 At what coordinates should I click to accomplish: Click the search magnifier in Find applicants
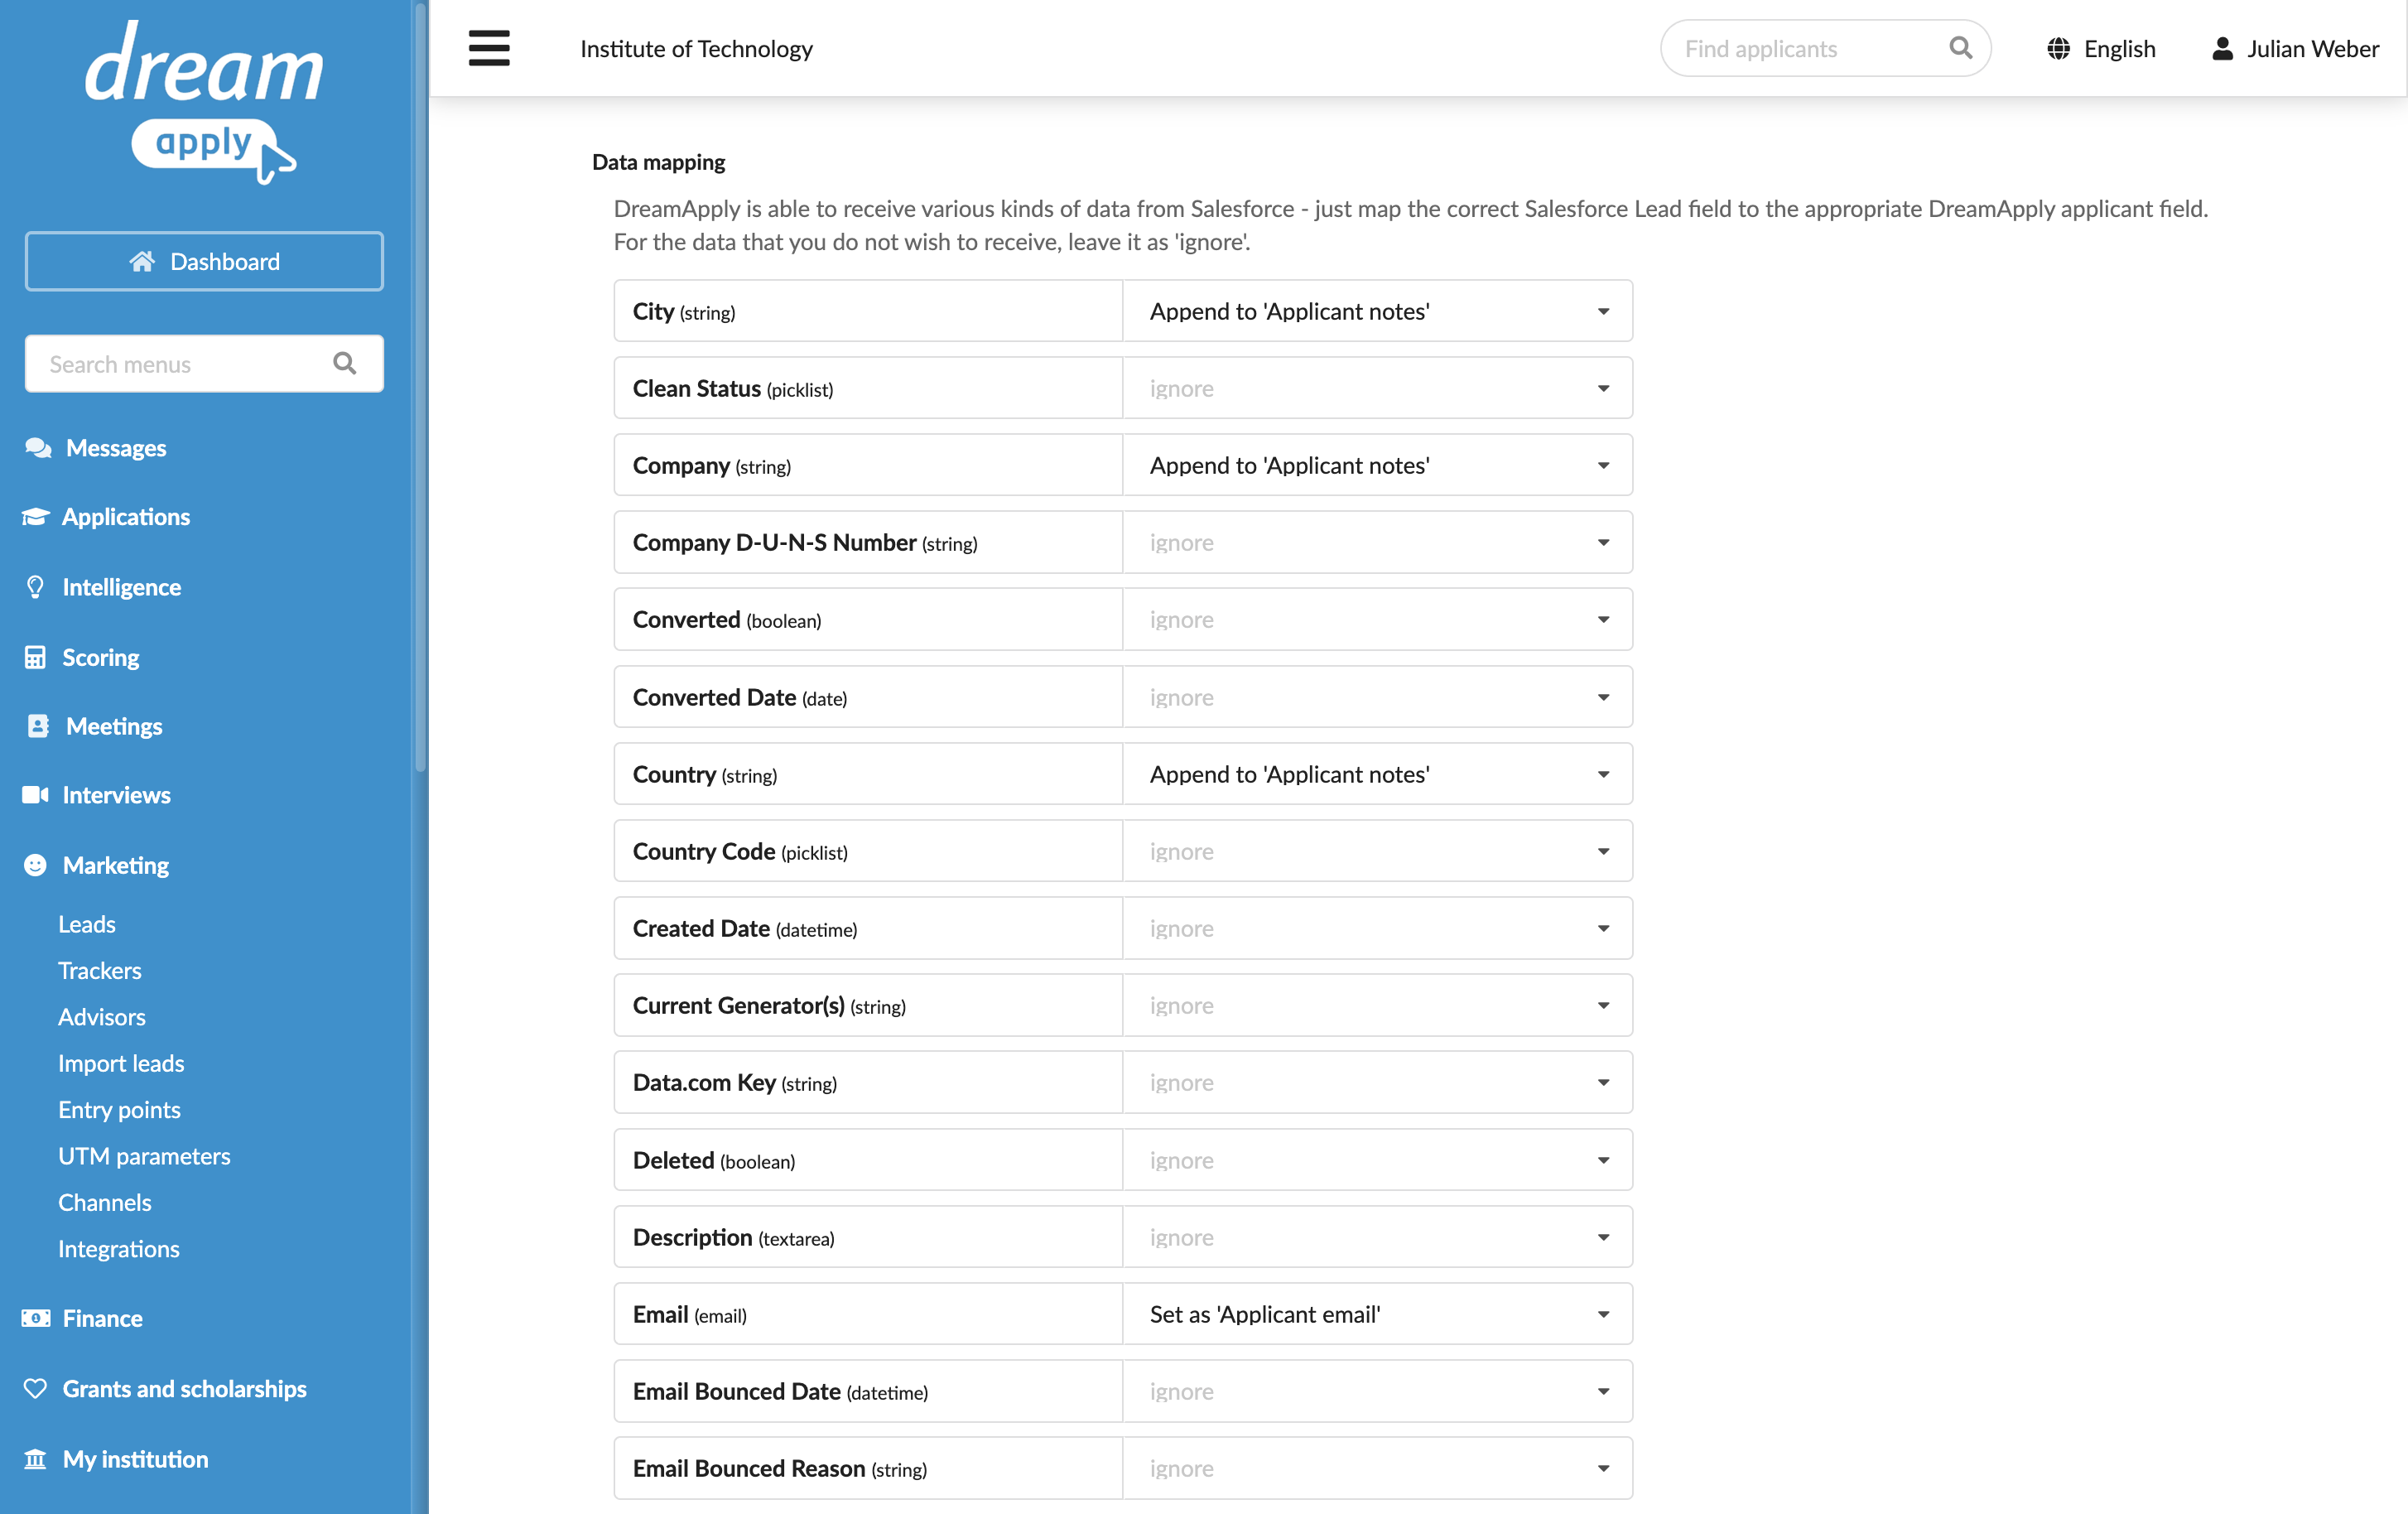pos(1960,48)
